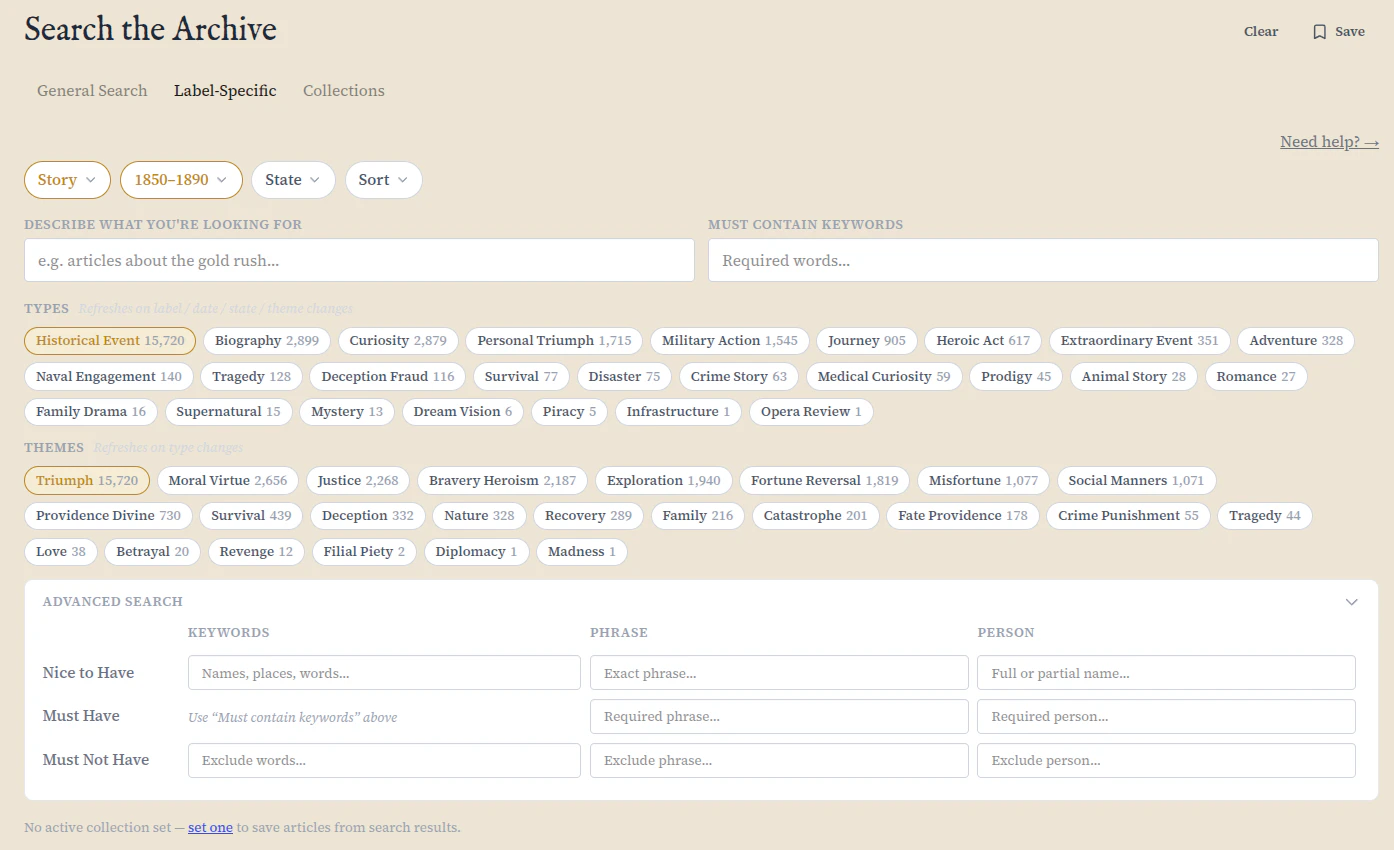The width and height of the screenshot is (1394, 850).
Task: Pick the Revenge theme chip
Action: 257,552
